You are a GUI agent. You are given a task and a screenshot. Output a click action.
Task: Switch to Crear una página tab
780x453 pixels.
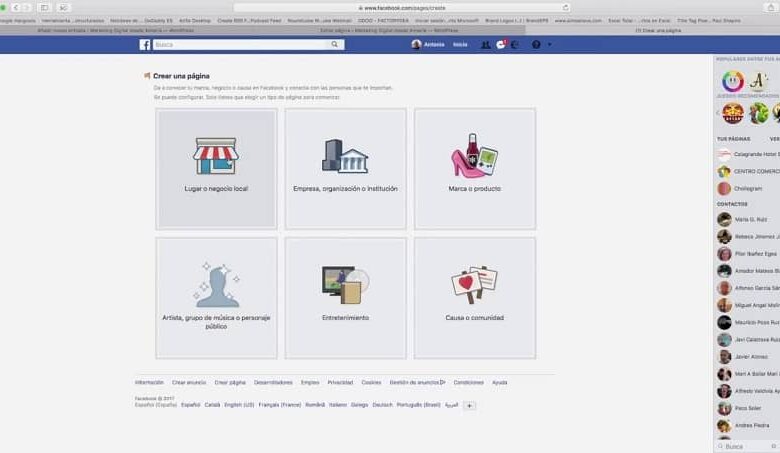pyautogui.click(x=658, y=30)
